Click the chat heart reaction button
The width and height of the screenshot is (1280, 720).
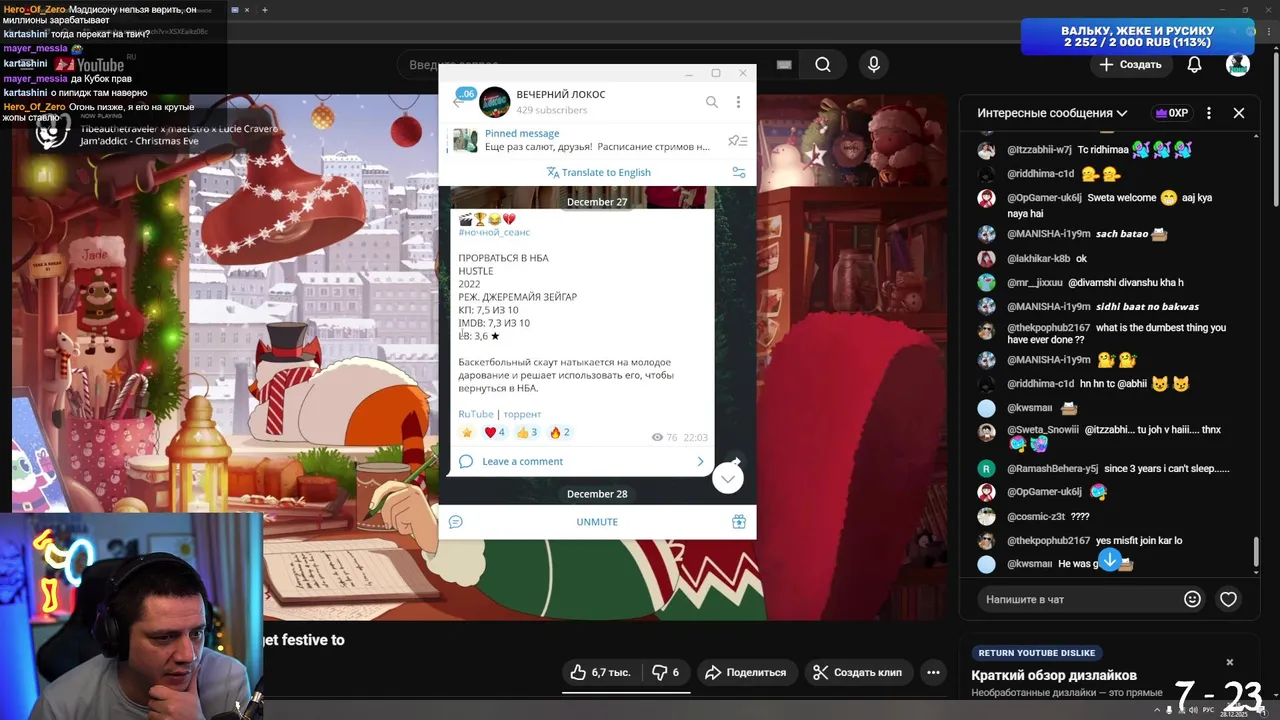pos(1228,599)
